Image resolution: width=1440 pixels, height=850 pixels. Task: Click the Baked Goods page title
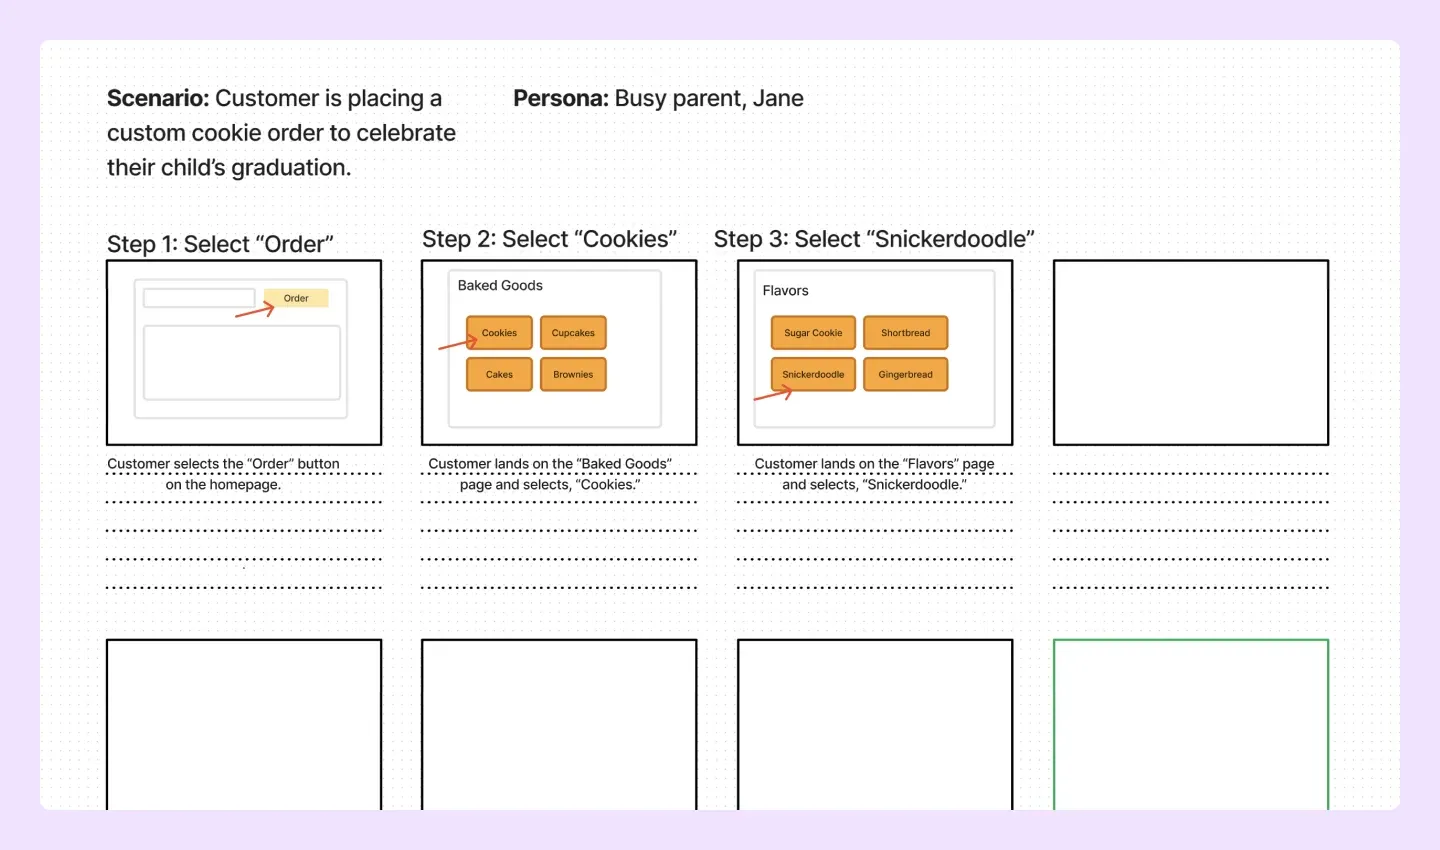click(499, 285)
